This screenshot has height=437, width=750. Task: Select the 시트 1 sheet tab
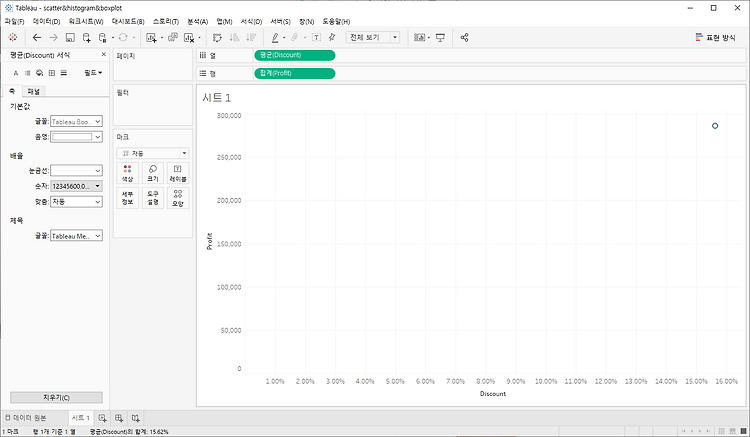pos(80,418)
